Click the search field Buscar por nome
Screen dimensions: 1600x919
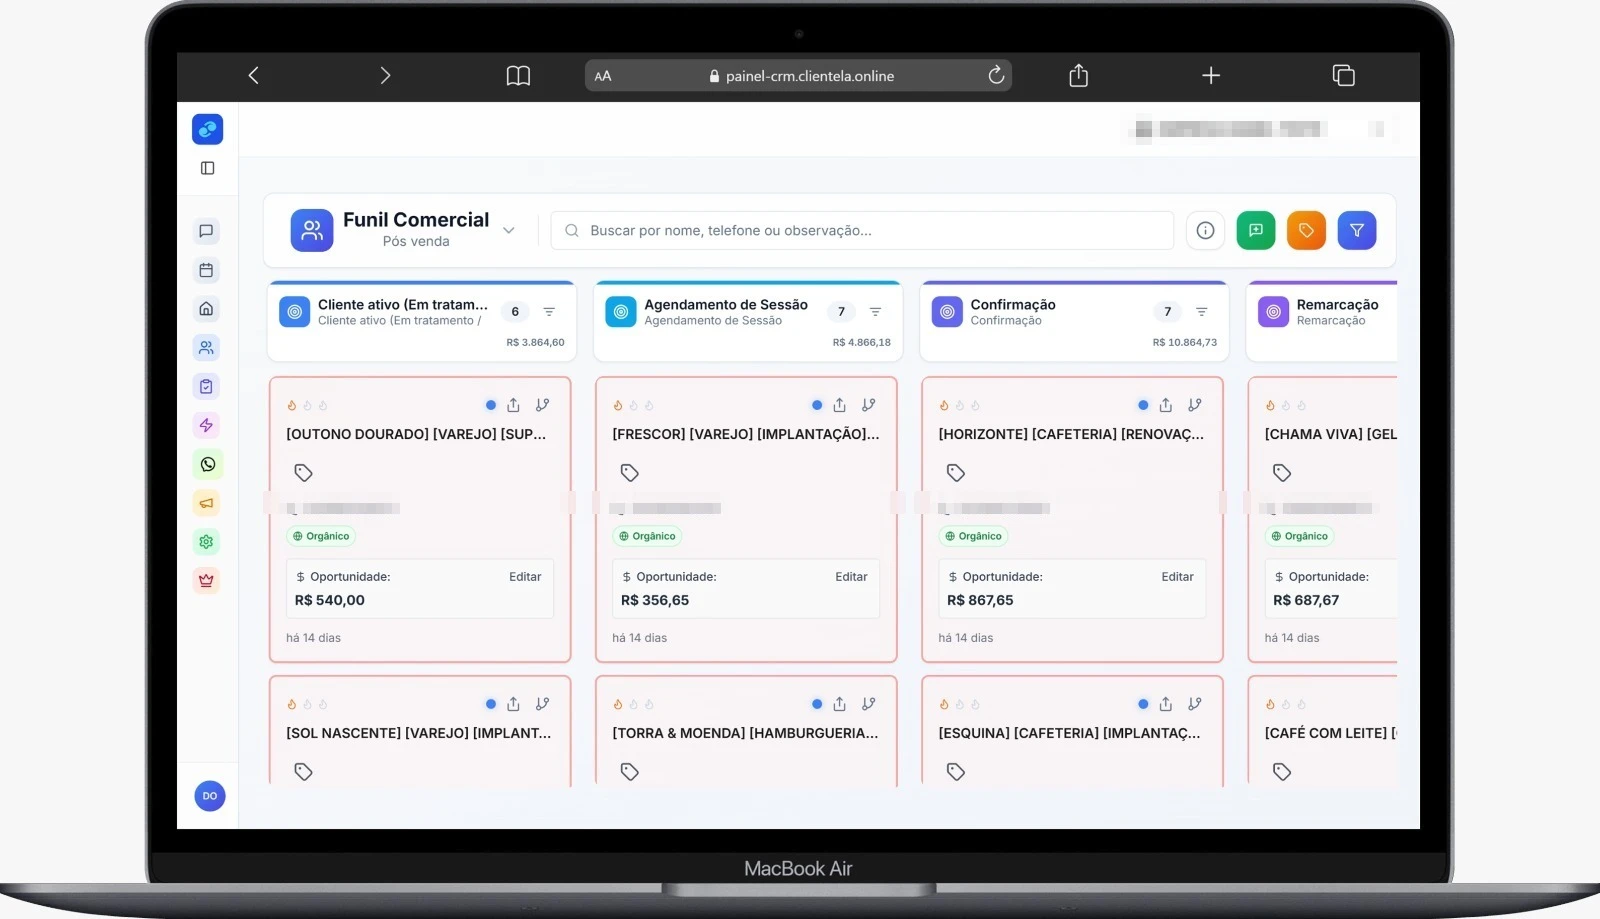point(862,230)
